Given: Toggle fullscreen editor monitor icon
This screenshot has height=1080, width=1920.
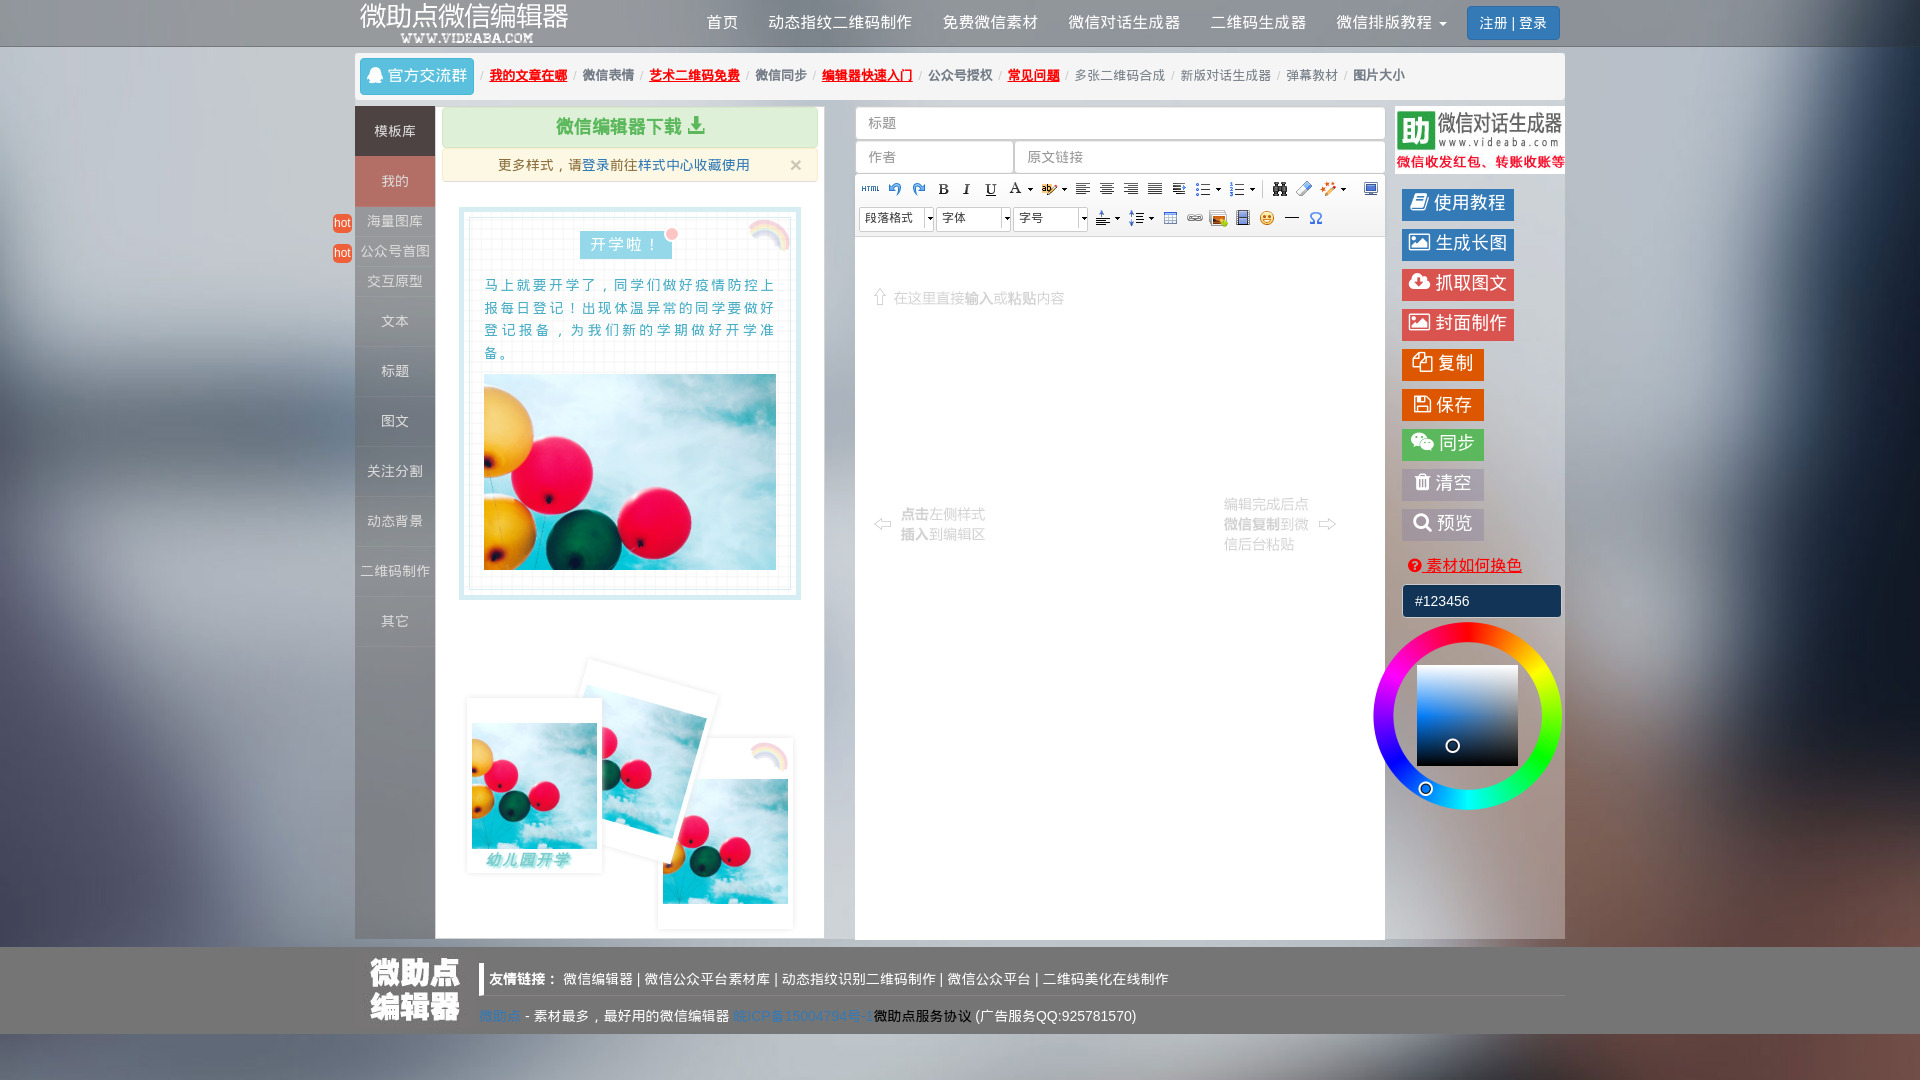Looking at the screenshot, I should point(1371,189).
